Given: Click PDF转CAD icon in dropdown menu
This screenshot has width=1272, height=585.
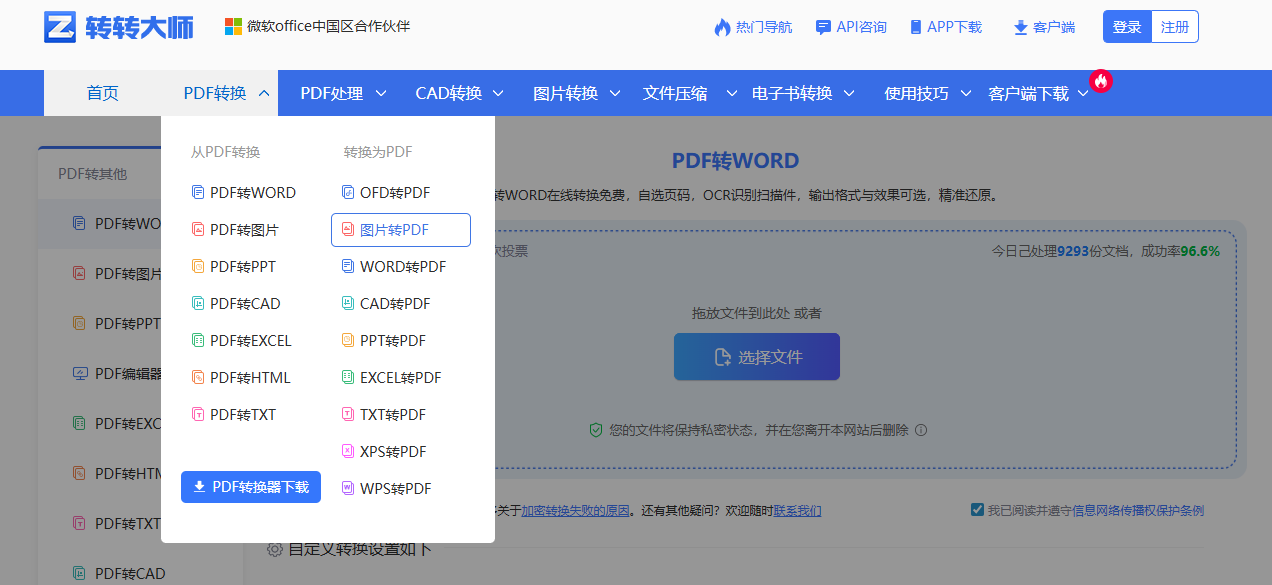Looking at the screenshot, I should (198, 304).
